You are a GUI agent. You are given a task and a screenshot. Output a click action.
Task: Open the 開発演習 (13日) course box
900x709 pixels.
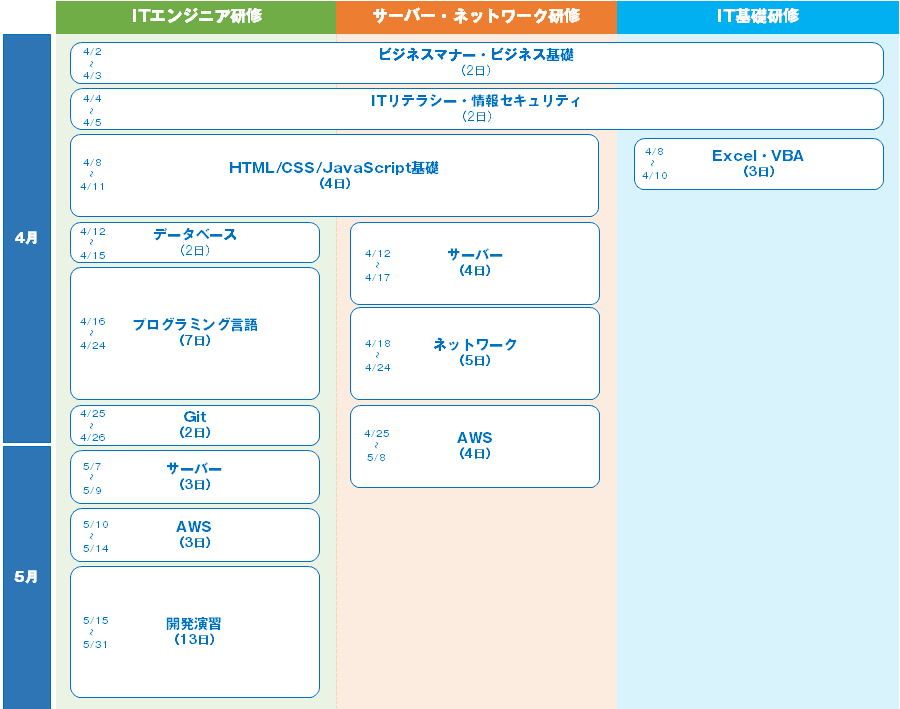coord(195,632)
